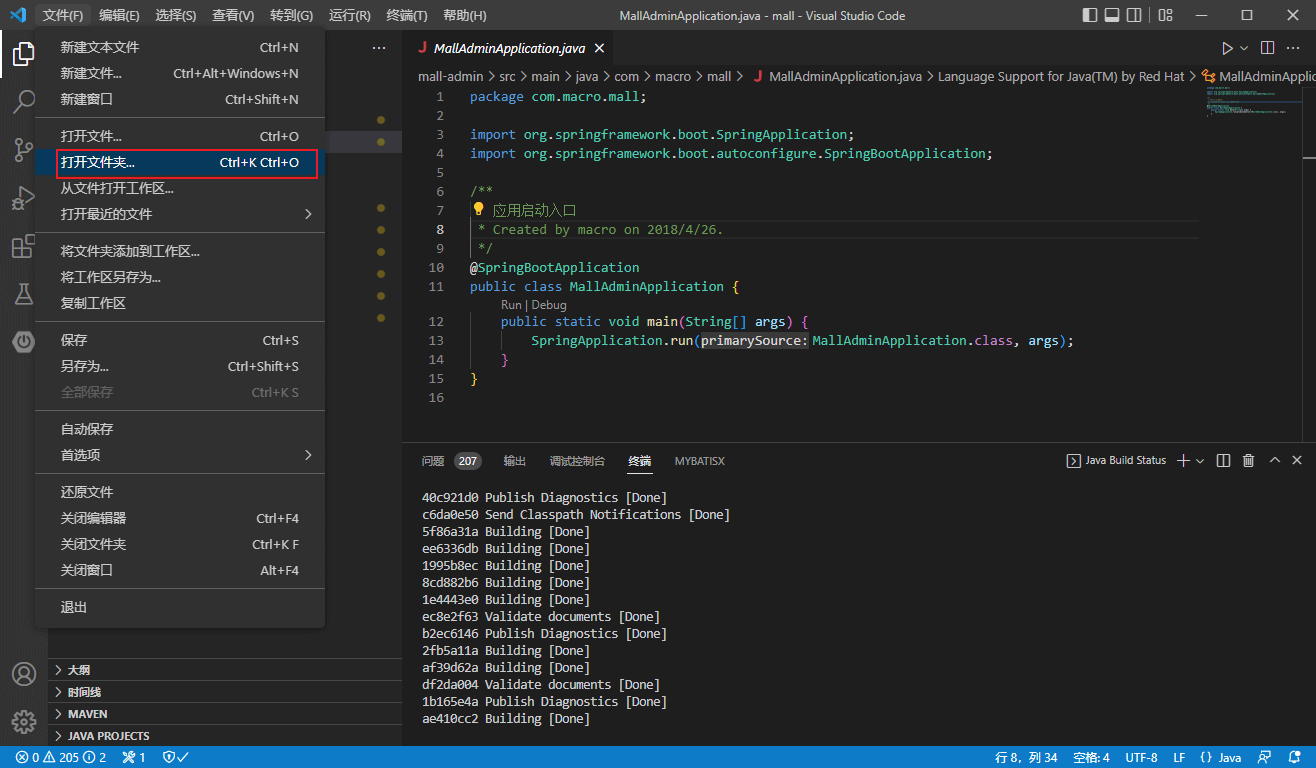Click Debug CodeLens above main method
Viewport: 1316px width, 768px height.
pyautogui.click(x=549, y=305)
